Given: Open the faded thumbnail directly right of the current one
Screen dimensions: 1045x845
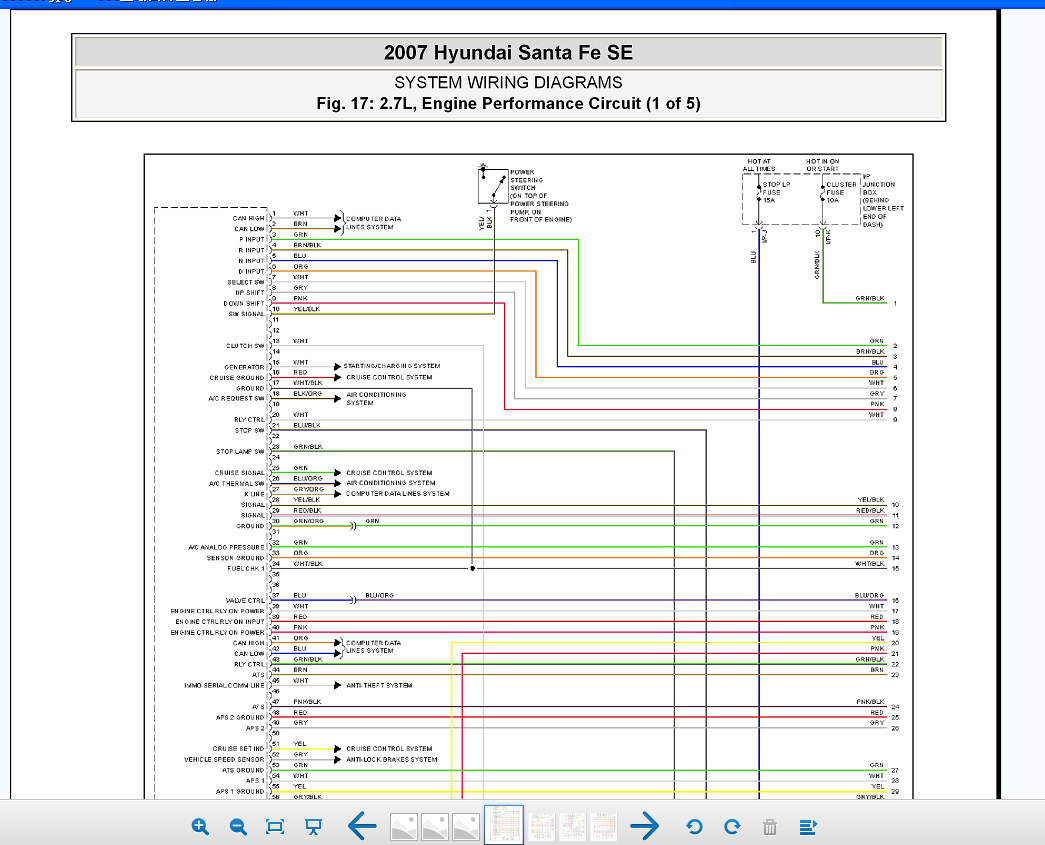Looking at the screenshot, I should pyautogui.click(x=542, y=827).
